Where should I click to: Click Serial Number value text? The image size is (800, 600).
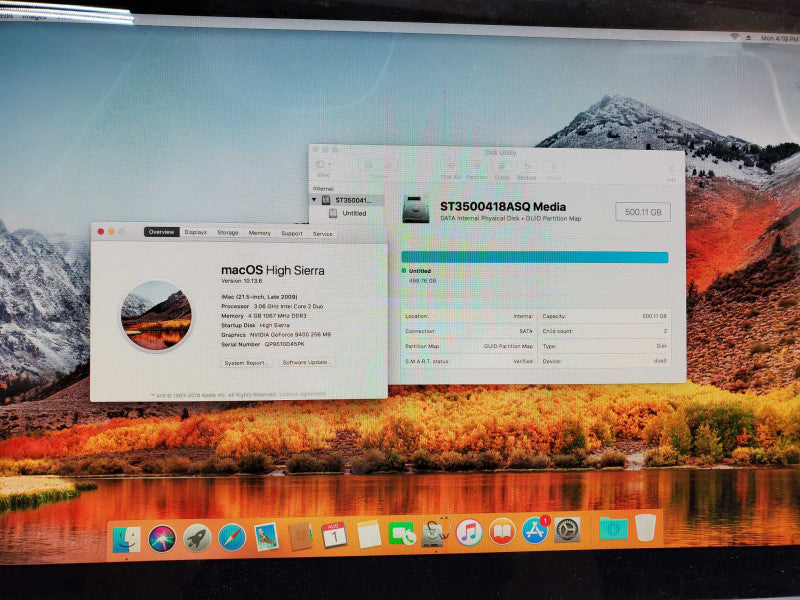[284, 344]
